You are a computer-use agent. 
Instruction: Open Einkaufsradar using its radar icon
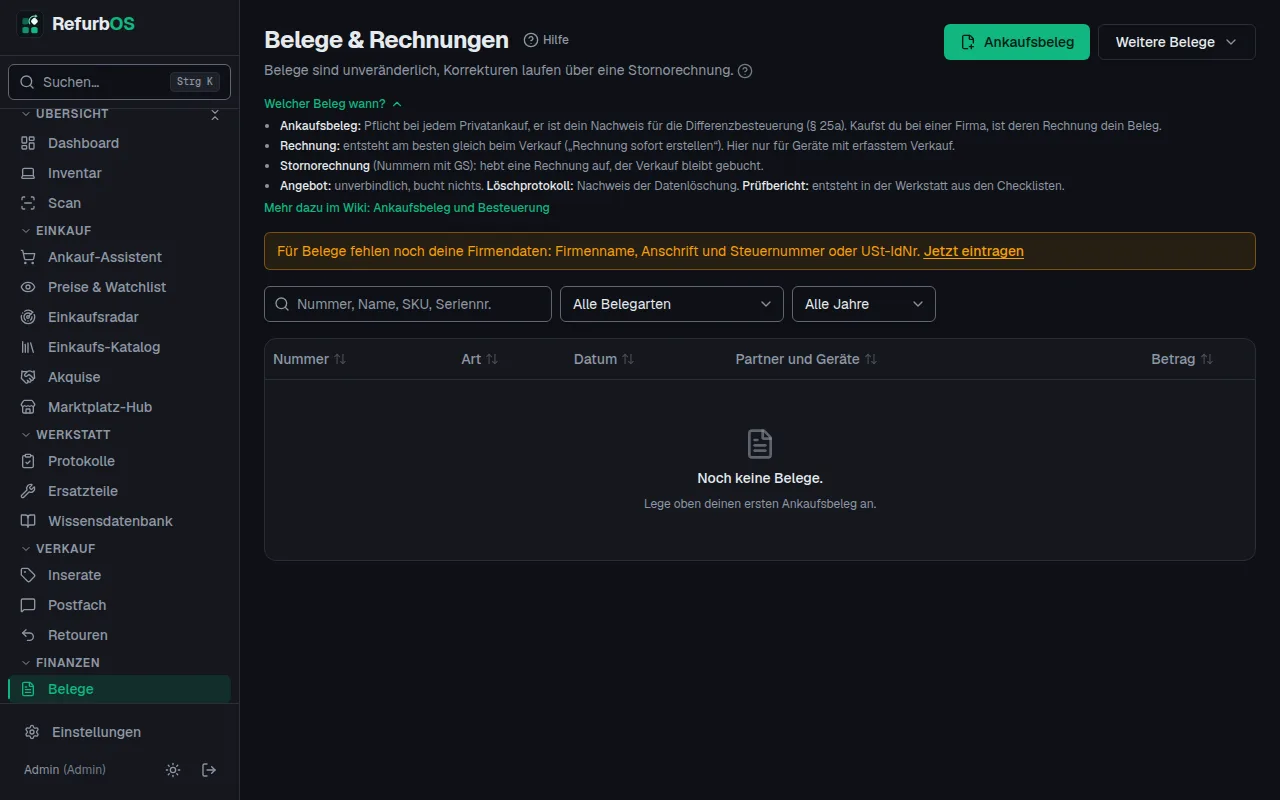28,317
